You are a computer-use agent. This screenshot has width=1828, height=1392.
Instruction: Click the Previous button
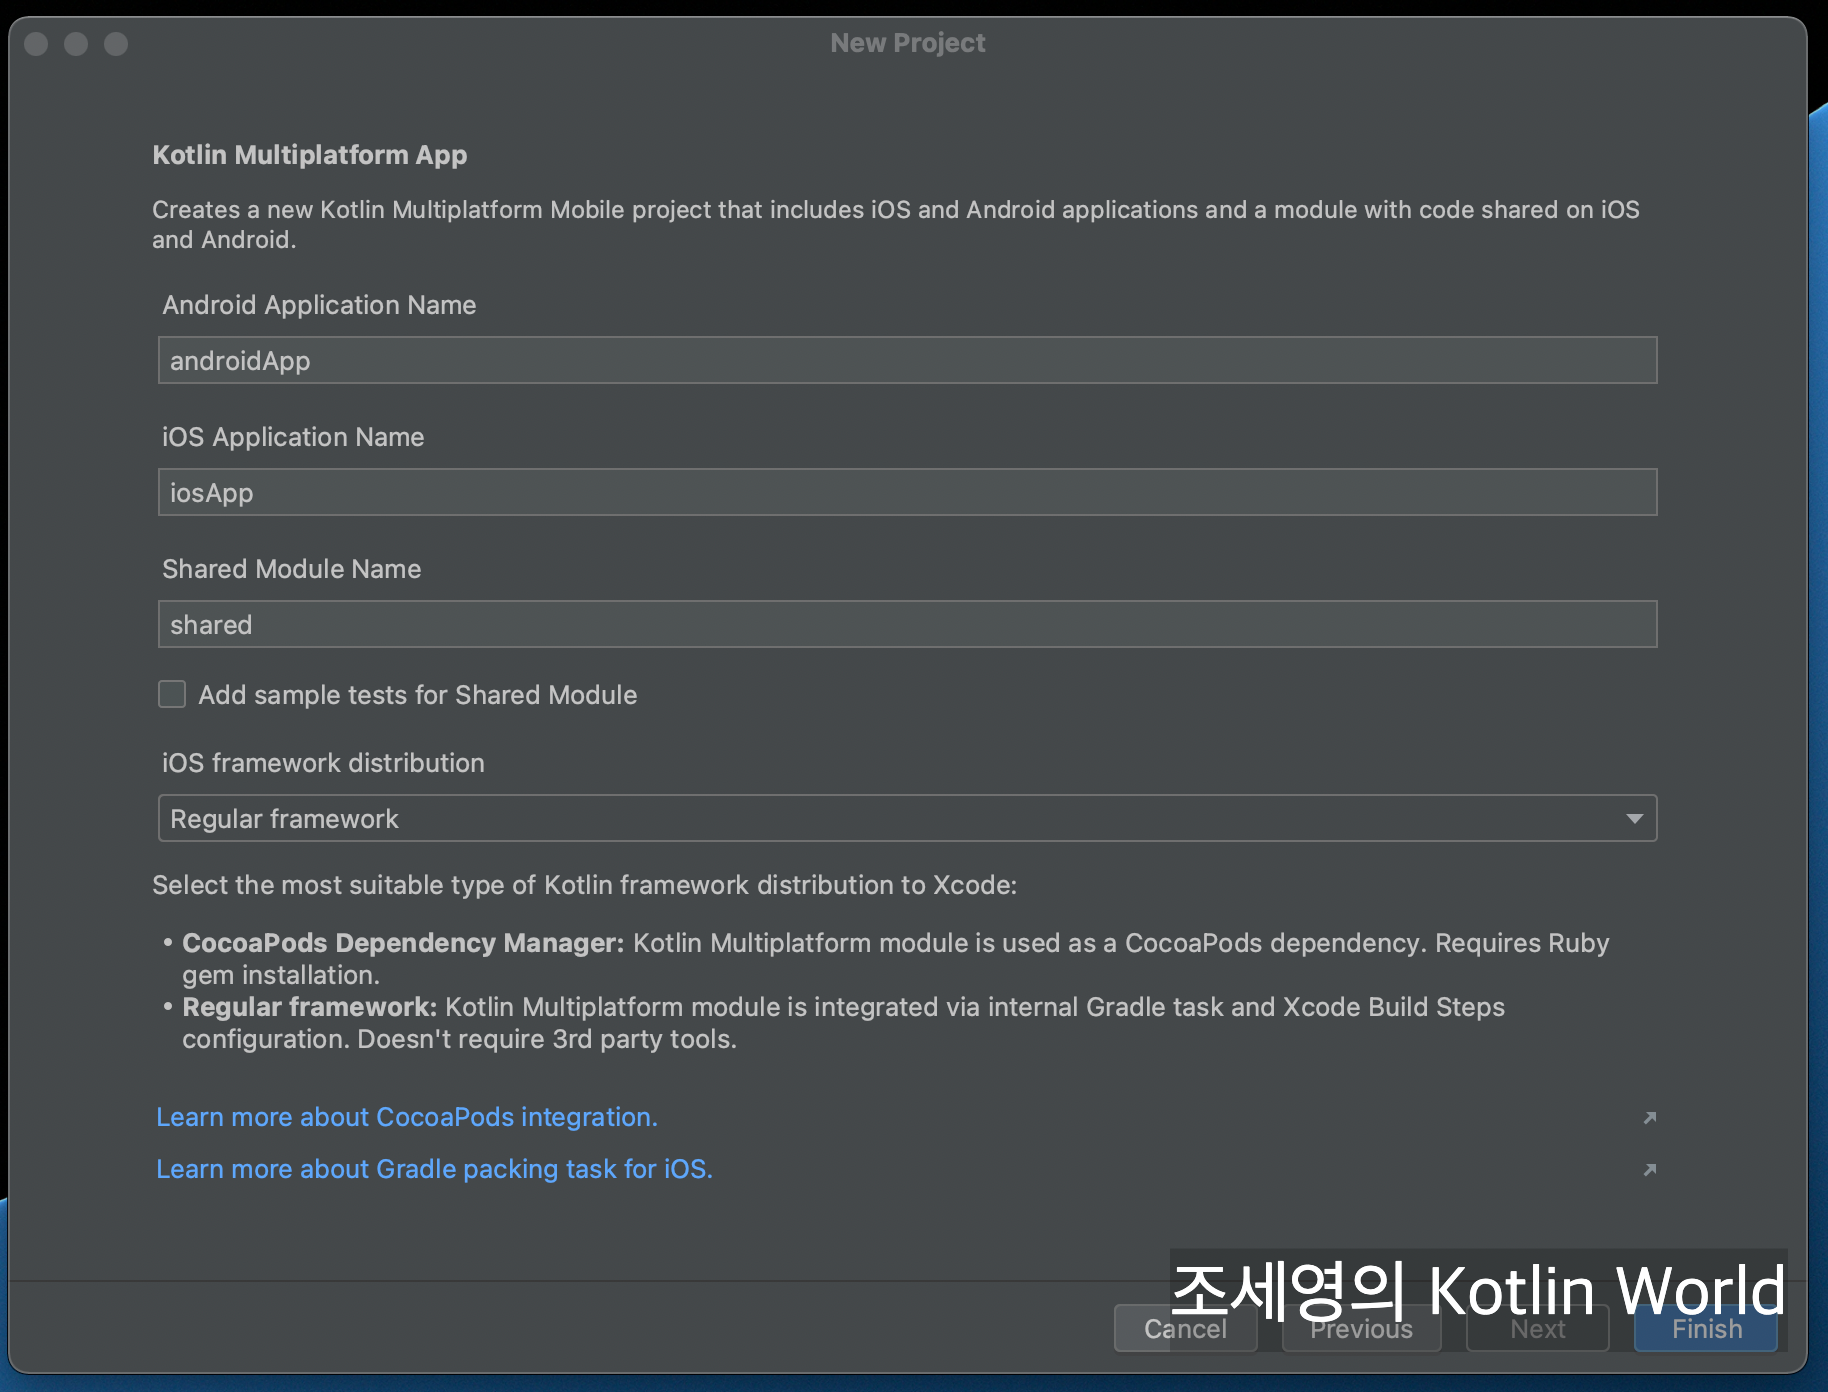pos(1361,1329)
